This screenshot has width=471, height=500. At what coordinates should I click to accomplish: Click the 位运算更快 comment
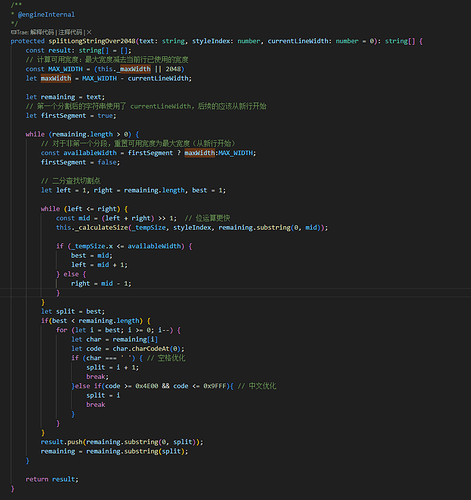click(x=207, y=218)
